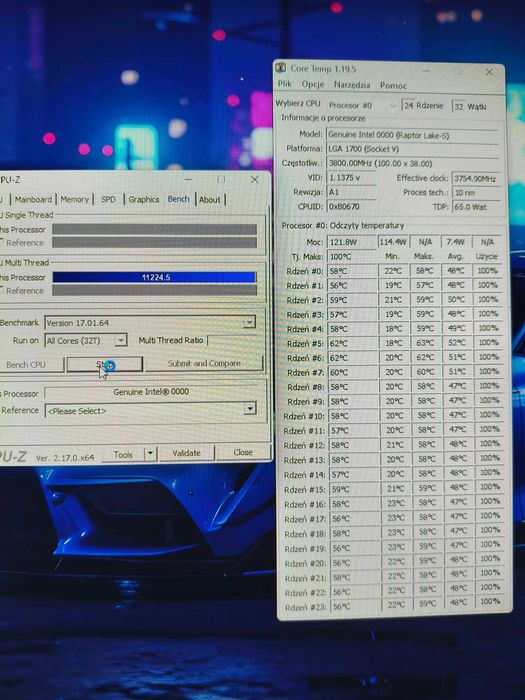The height and width of the screenshot is (700, 525).
Task: Click the Tj. Maks value 100°C
Action: pos(352,256)
